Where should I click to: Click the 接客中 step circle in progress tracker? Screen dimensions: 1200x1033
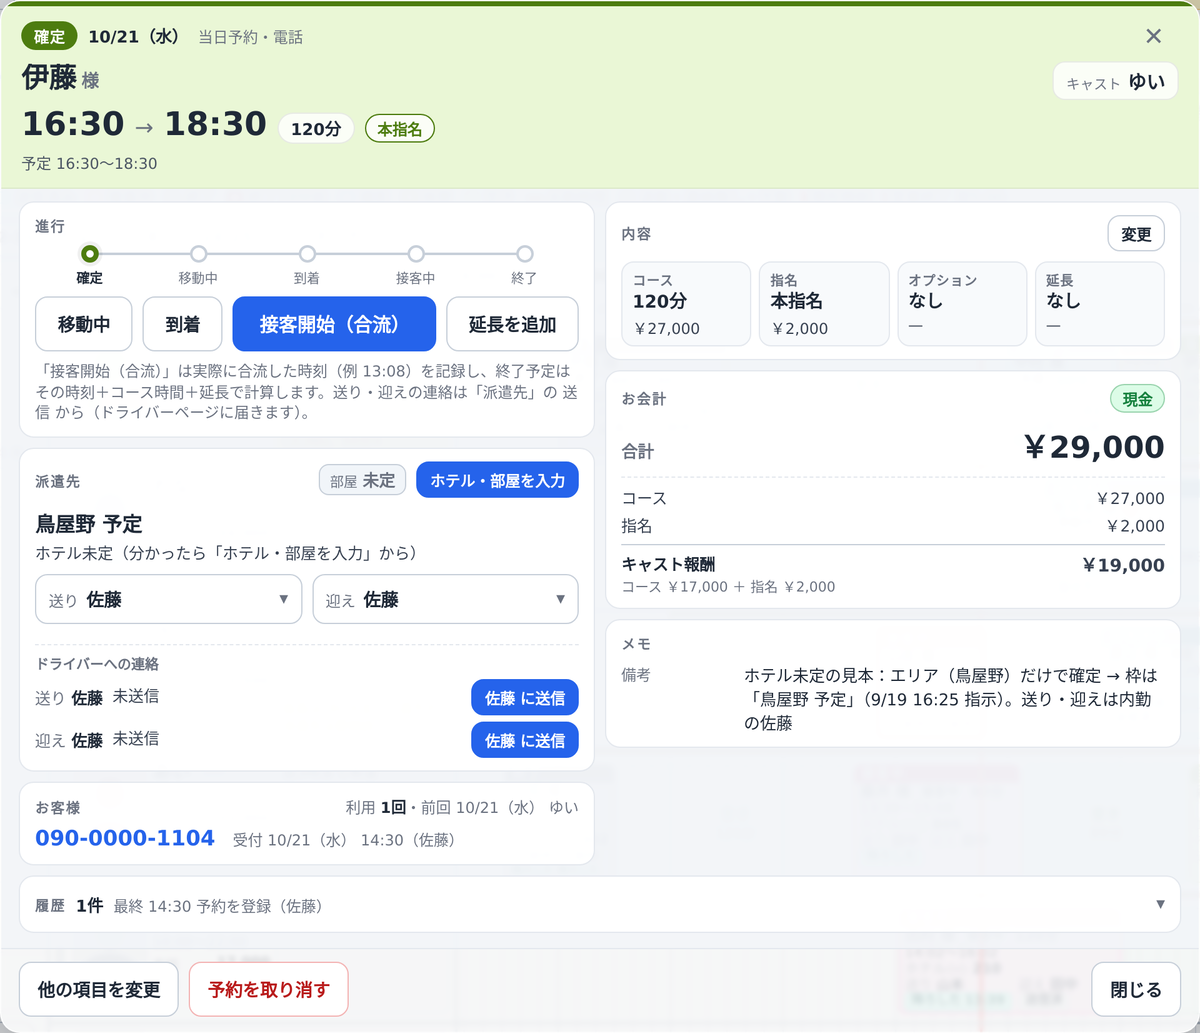click(x=416, y=254)
